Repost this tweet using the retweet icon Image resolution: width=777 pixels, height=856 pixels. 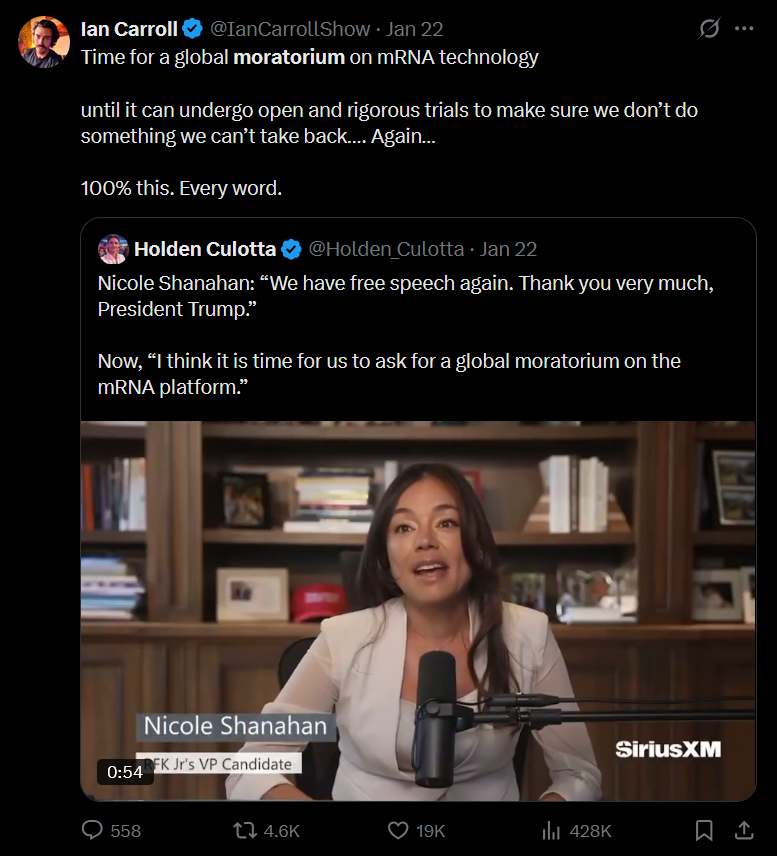click(x=244, y=830)
